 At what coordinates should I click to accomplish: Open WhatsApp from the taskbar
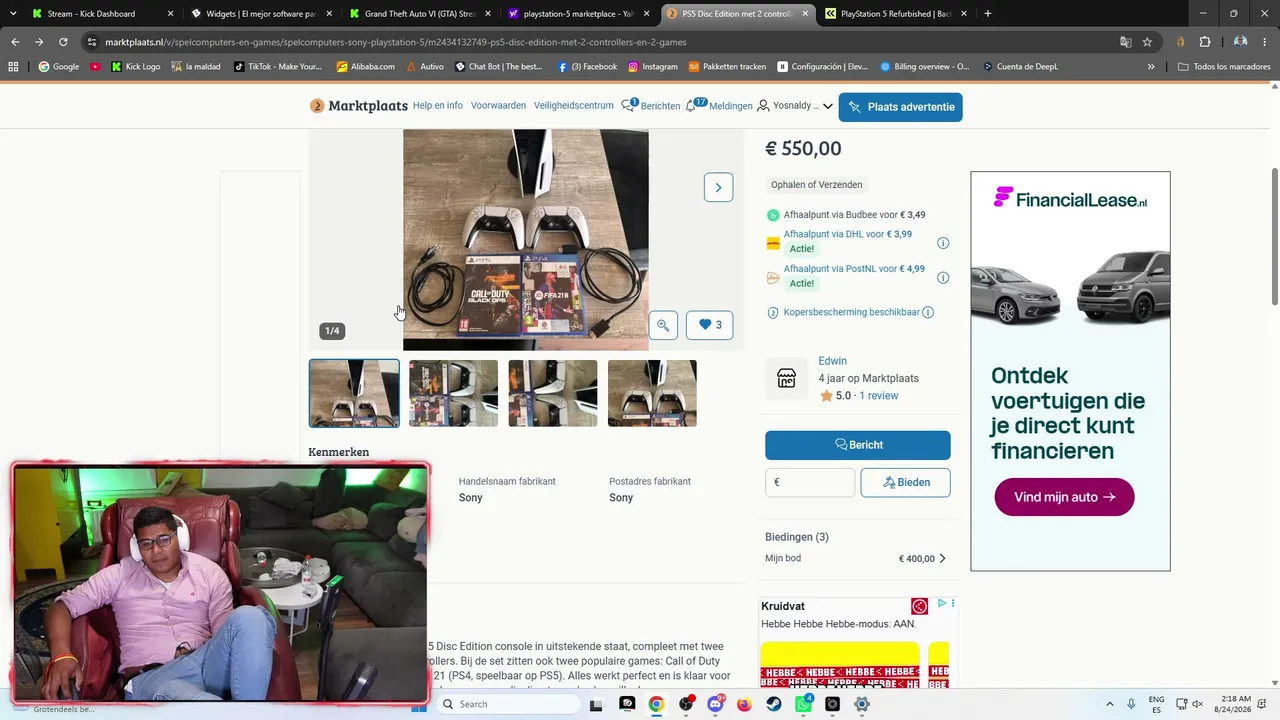(x=803, y=704)
